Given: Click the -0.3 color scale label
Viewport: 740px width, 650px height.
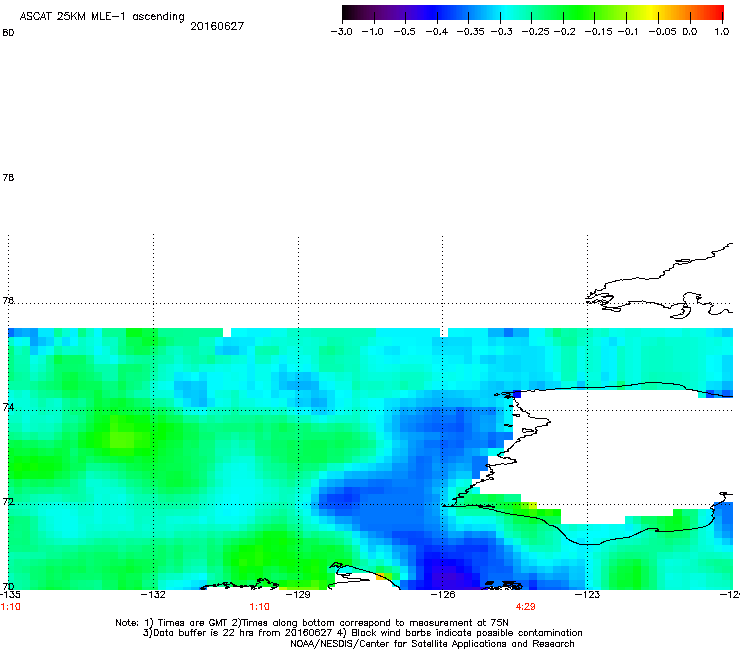Looking at the screenshot, I should 502,32.
